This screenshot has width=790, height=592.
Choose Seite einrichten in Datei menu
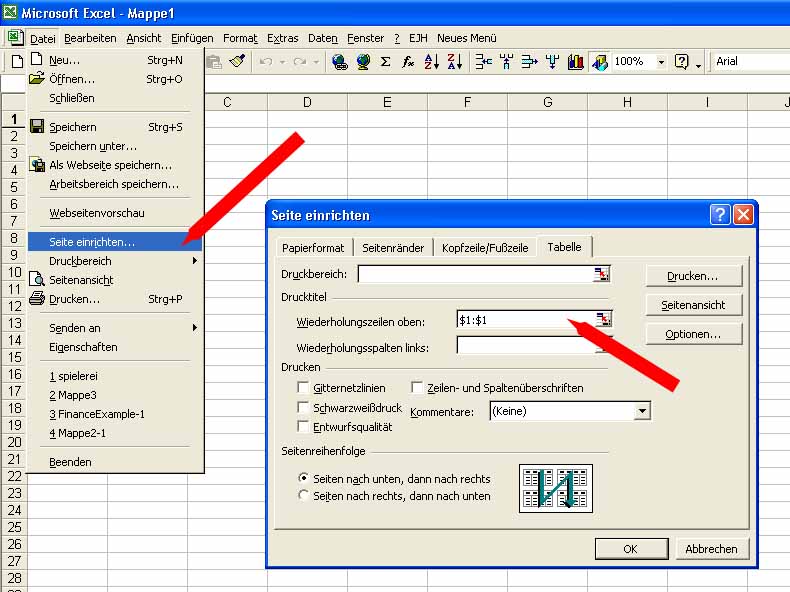(x=115, y=242)
